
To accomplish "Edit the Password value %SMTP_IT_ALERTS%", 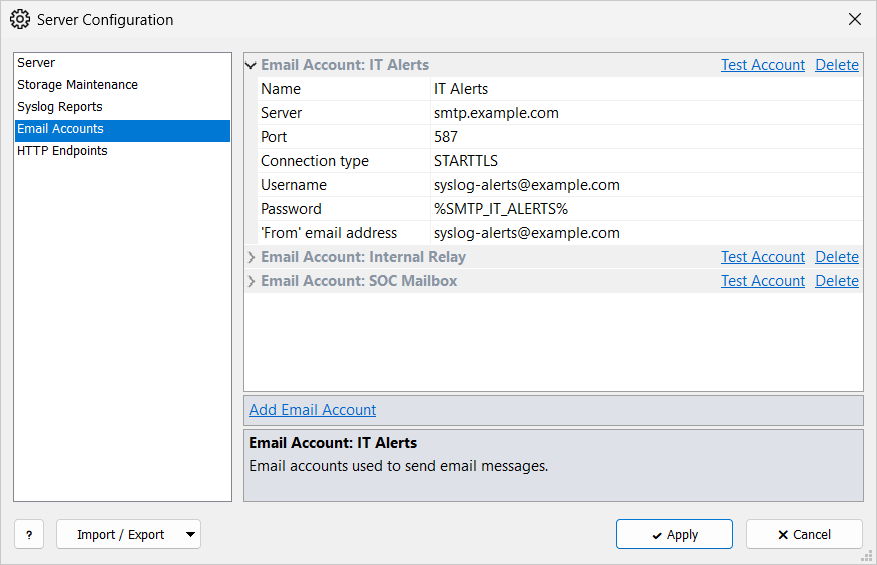I will pos(646,209).
